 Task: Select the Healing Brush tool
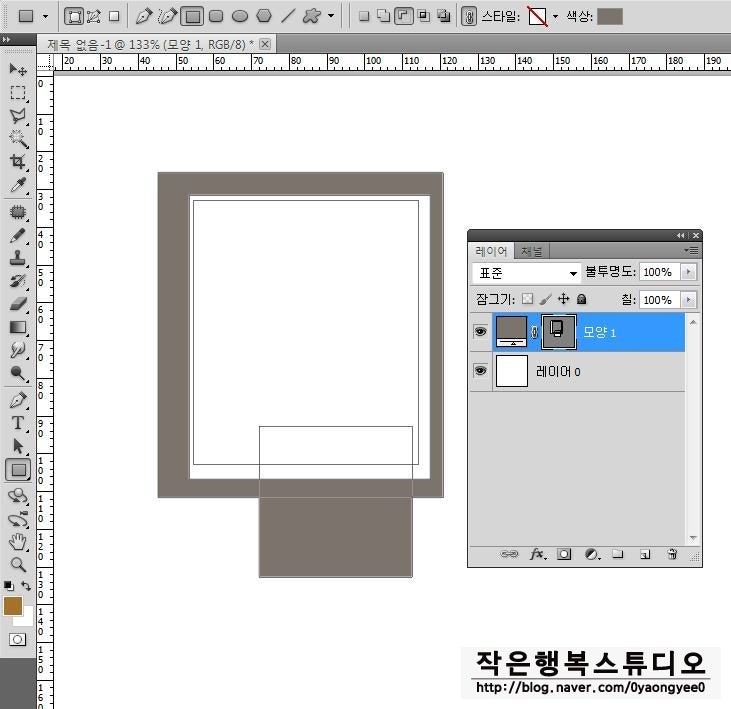tap(18, 212)
